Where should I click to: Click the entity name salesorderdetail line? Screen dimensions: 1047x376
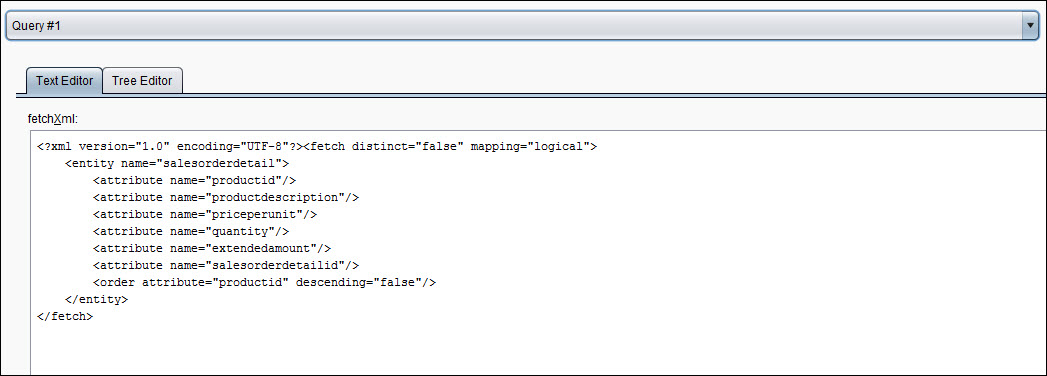176,163
